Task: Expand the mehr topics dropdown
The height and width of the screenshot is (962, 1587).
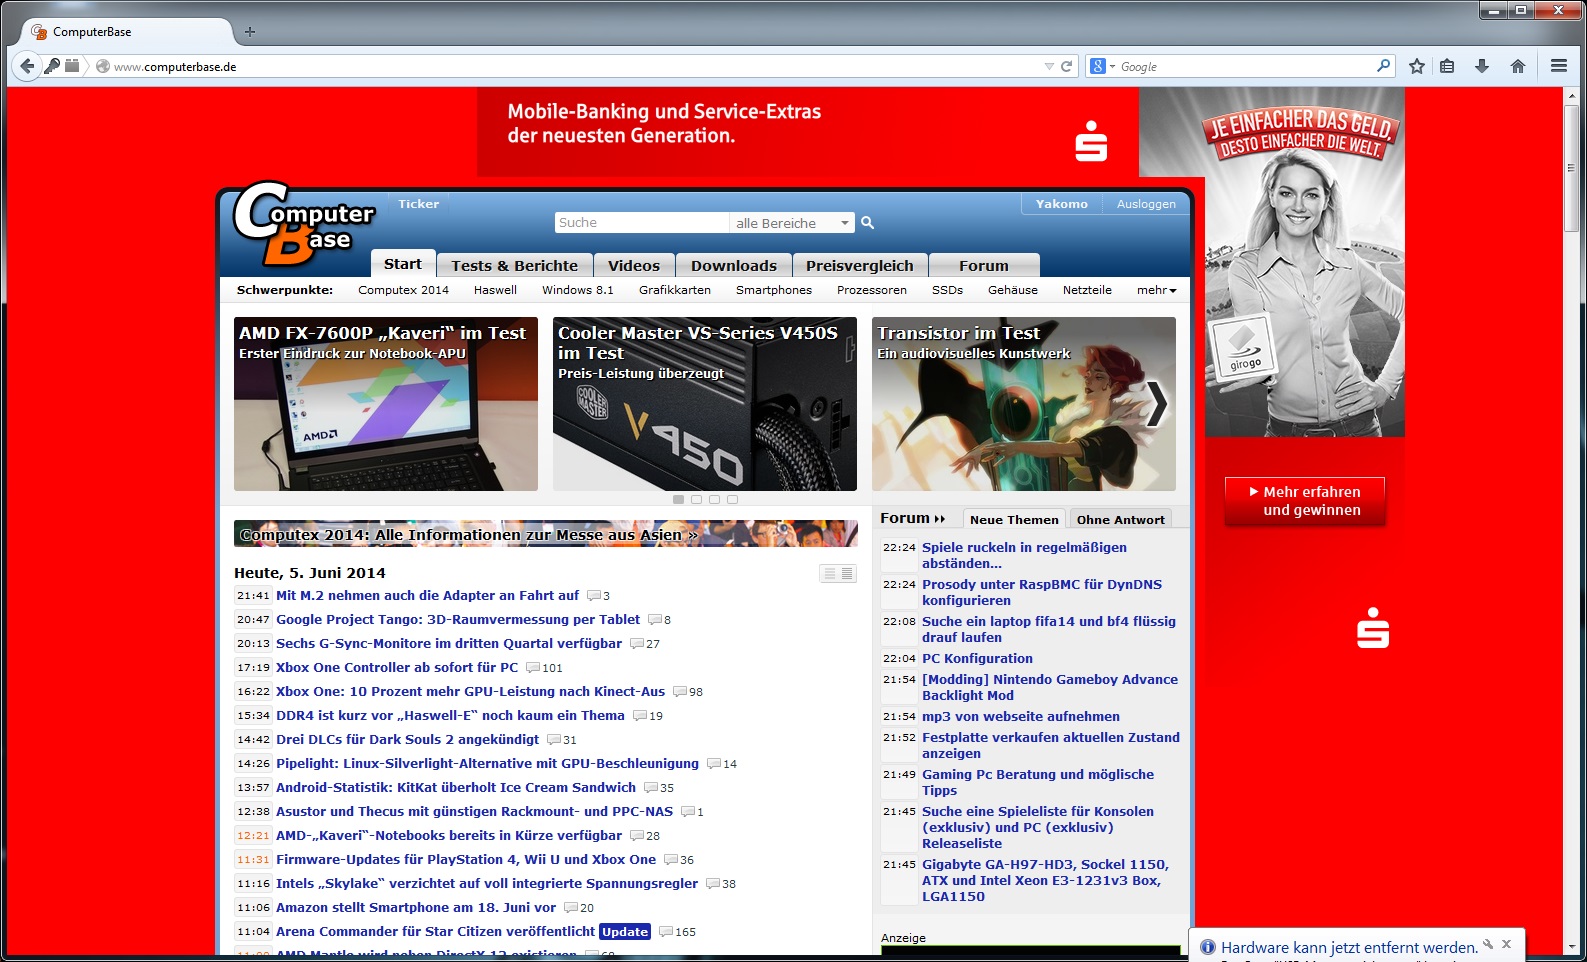Action: click(x=1157, y=290)
